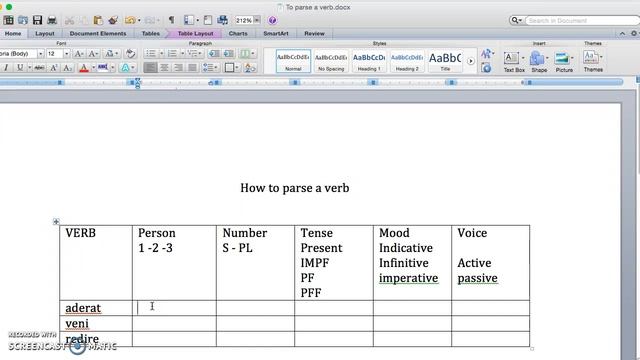The width and height of the screenshot is (640, 360).
Task: Toggle superscript formatting
Action: (53, 67)
